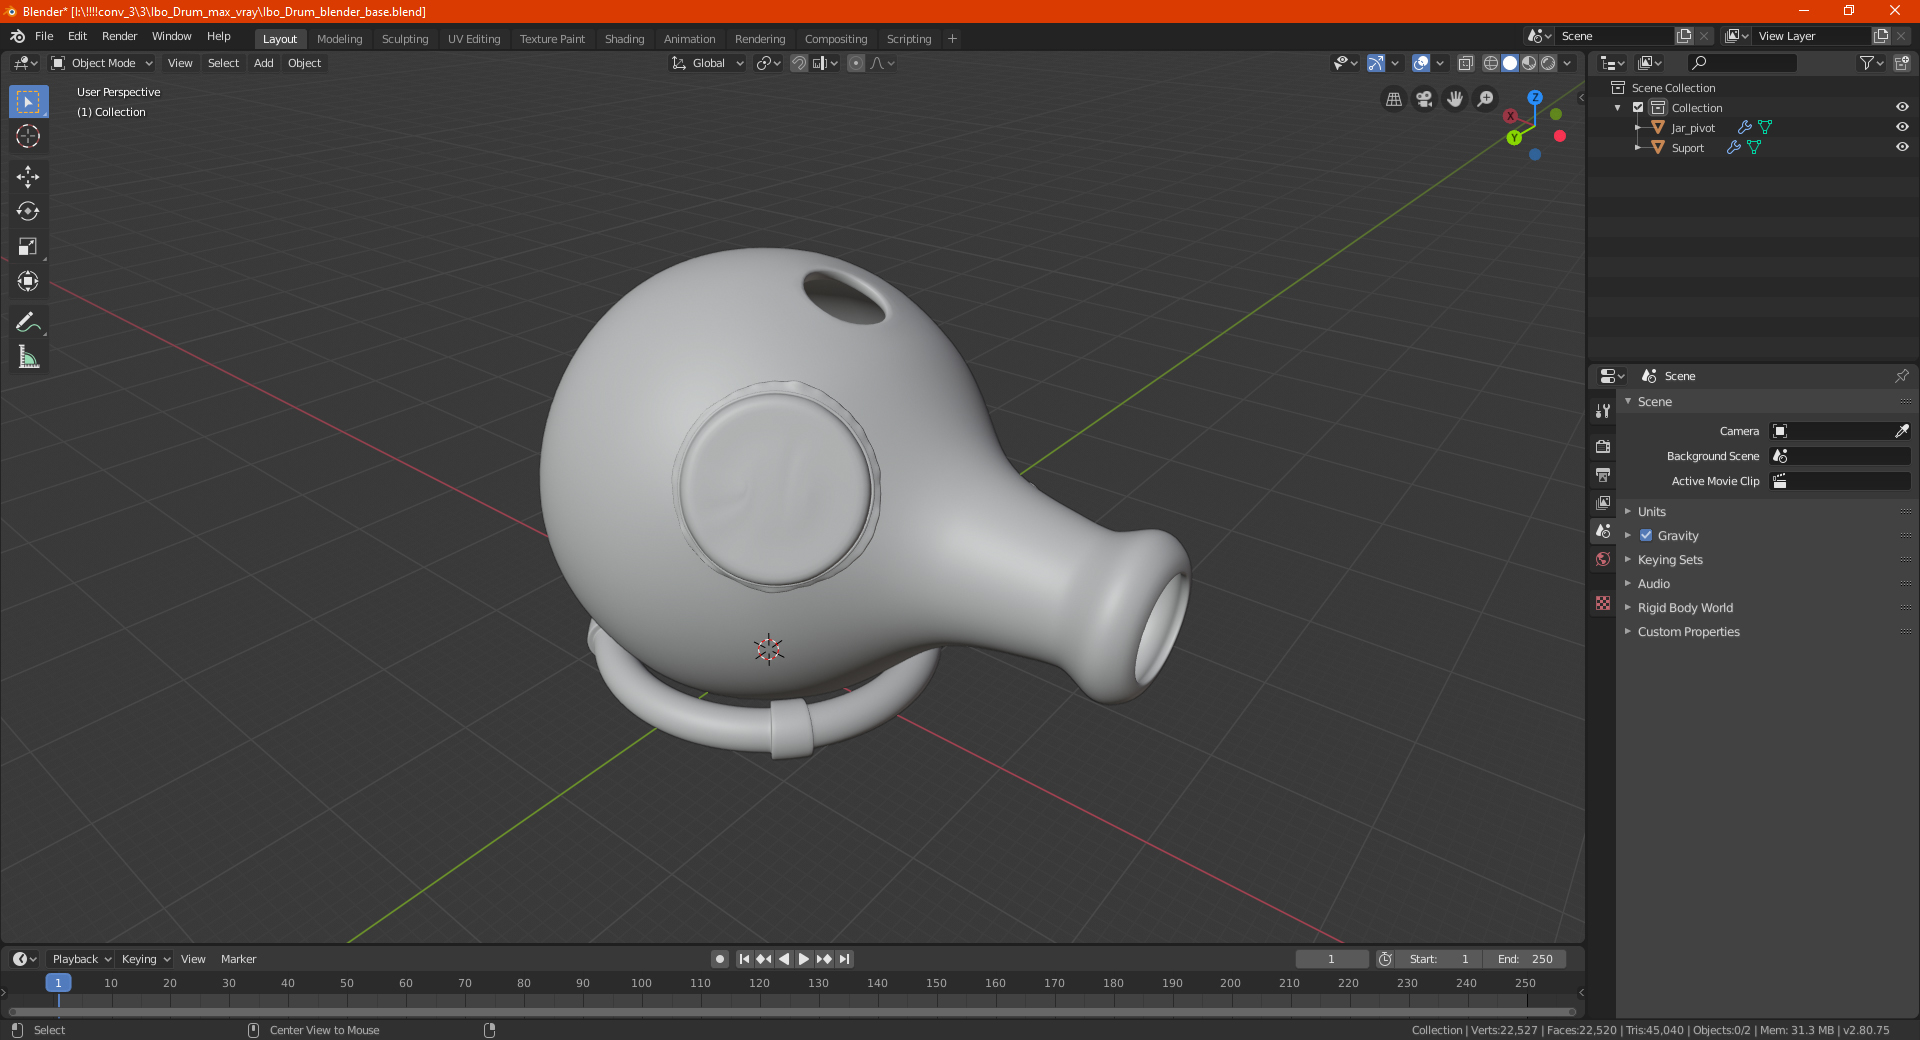Image resolution: width=1920 pixels, height=1040 pixels.
Task: Open the File menu
Action: [44, 36]
